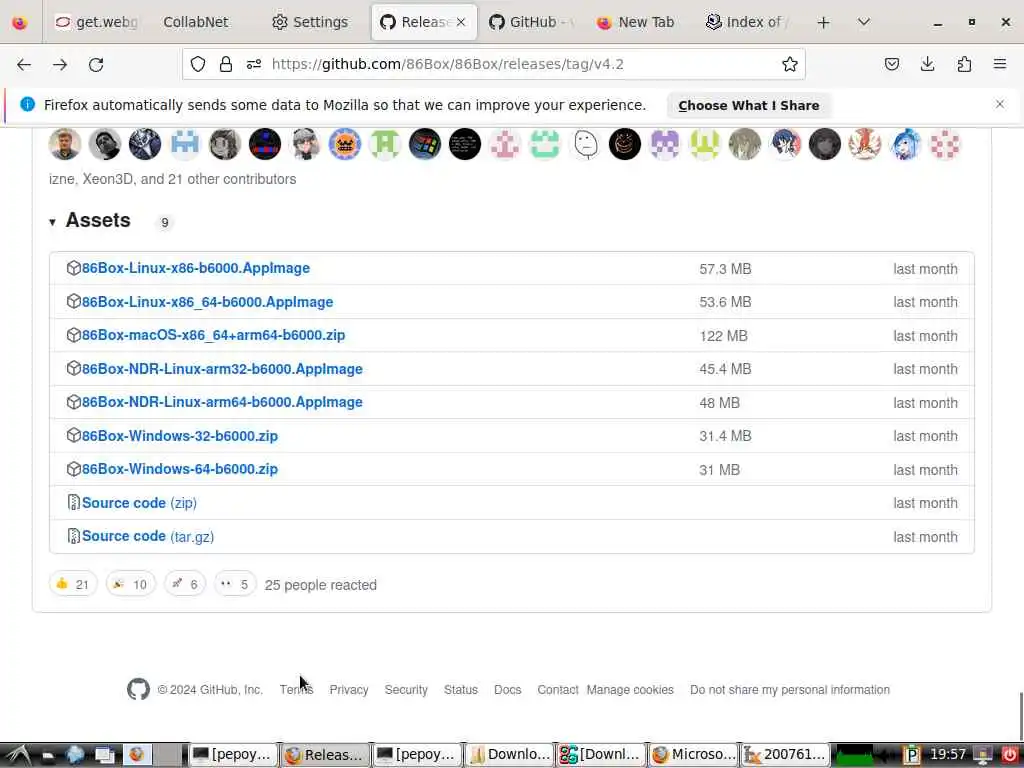1024x768 pixels.
Task: Go back using the browser back arrow
Action: pyautogui.click(x=24, y=64)
